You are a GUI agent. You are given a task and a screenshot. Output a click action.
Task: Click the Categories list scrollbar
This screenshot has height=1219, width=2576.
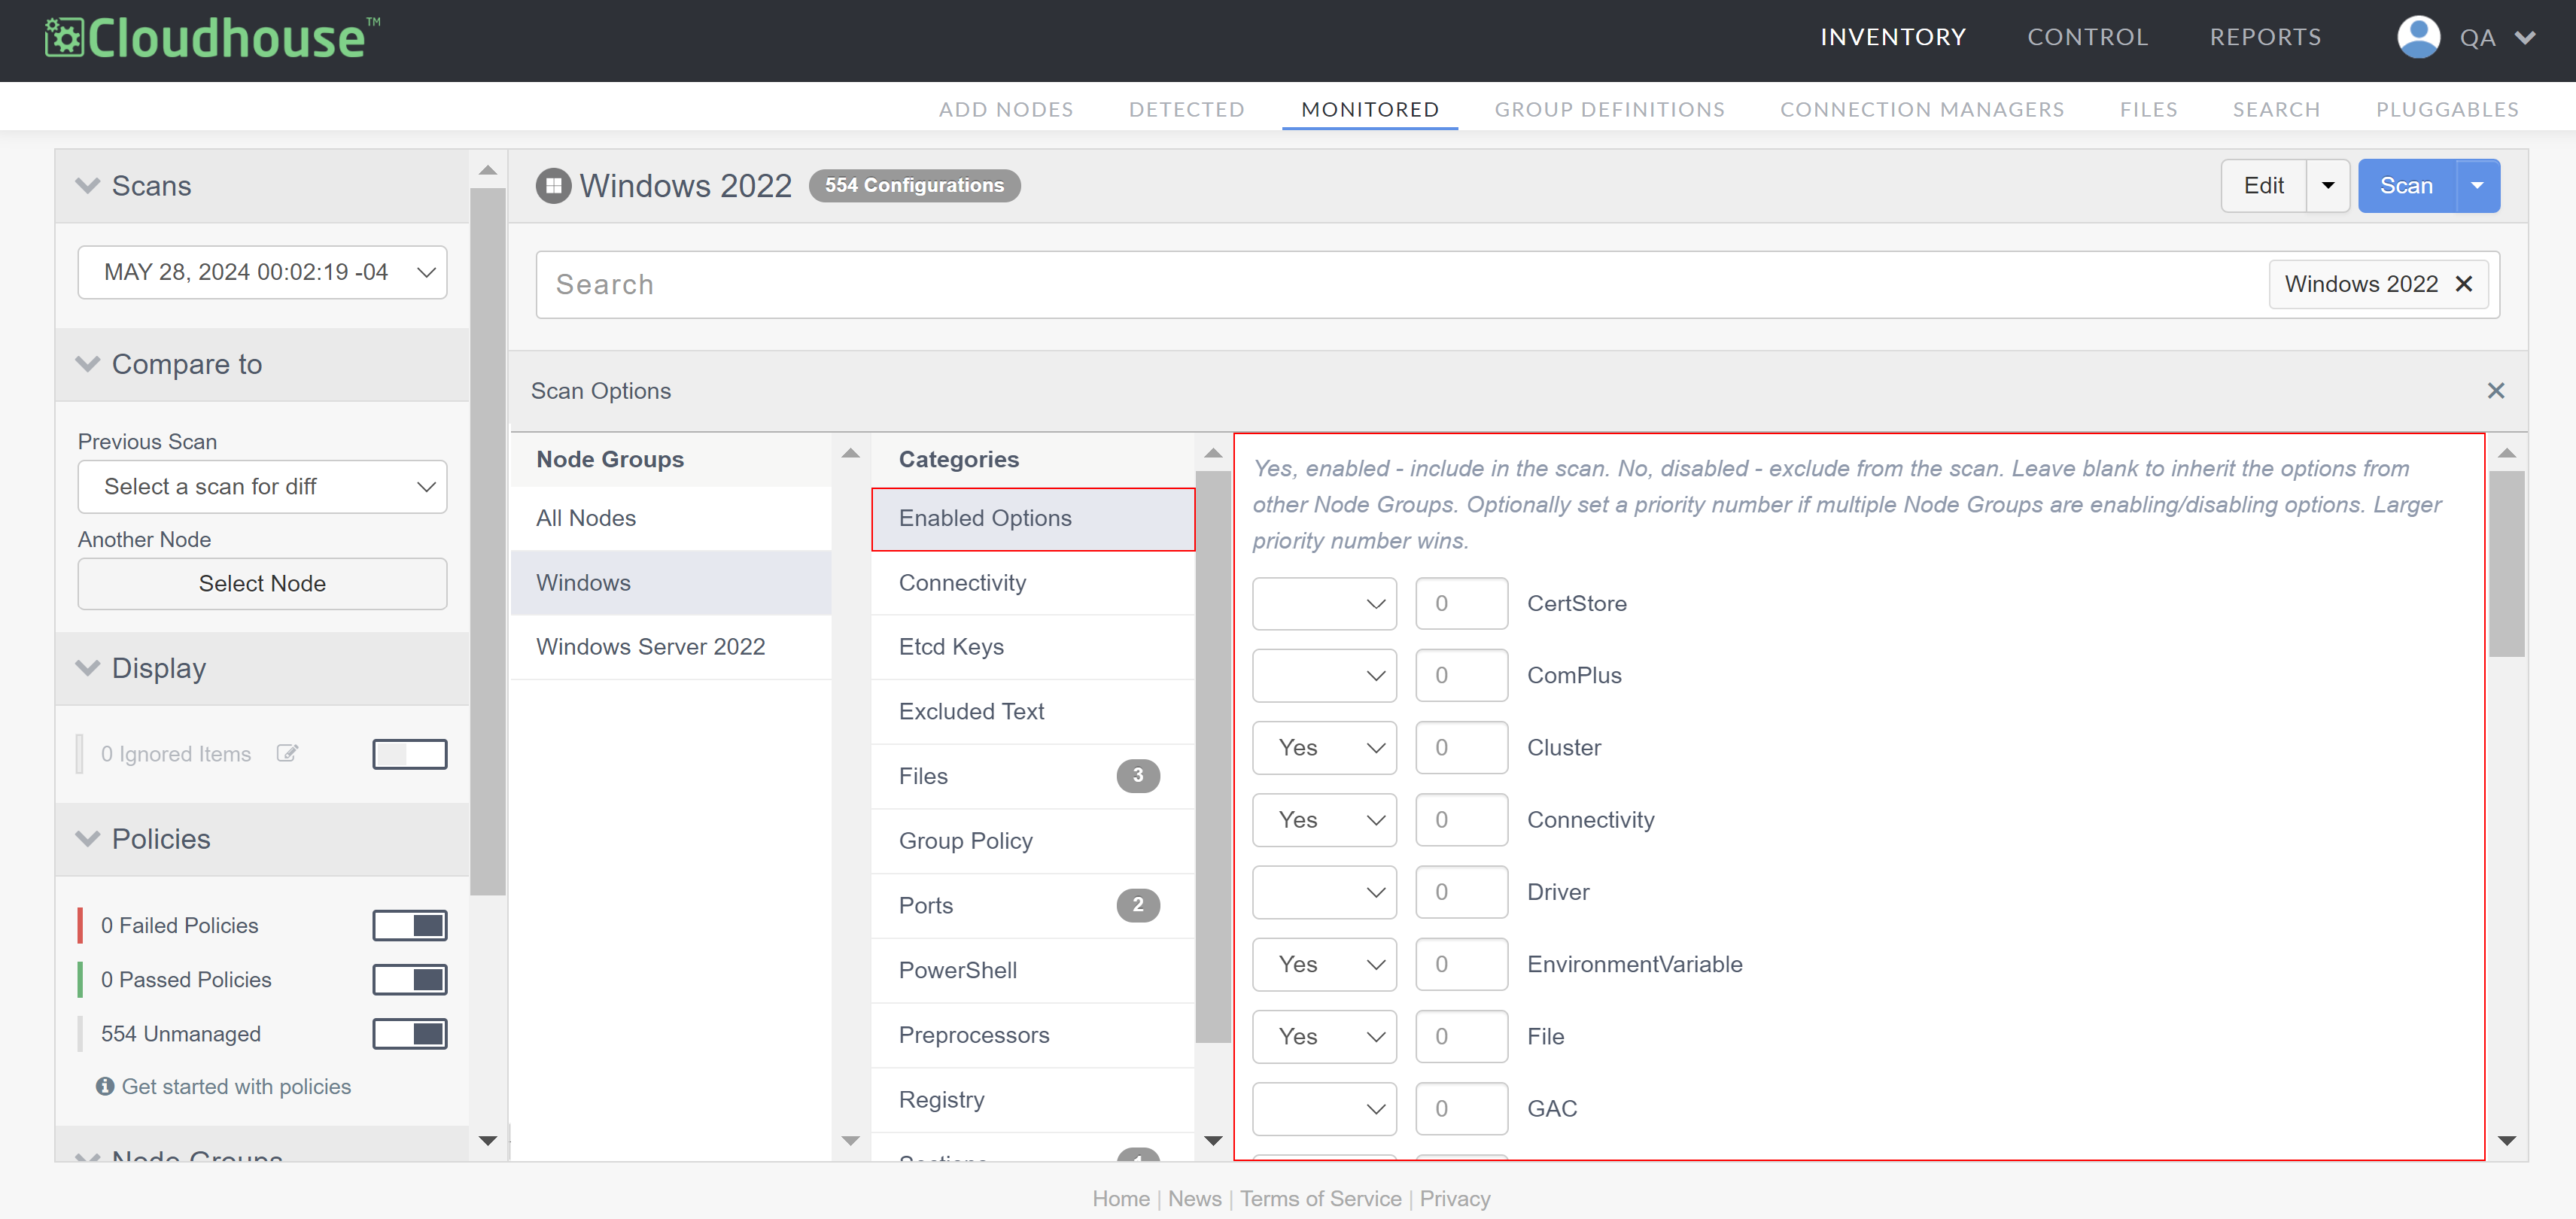click(x=1212, y=757)
